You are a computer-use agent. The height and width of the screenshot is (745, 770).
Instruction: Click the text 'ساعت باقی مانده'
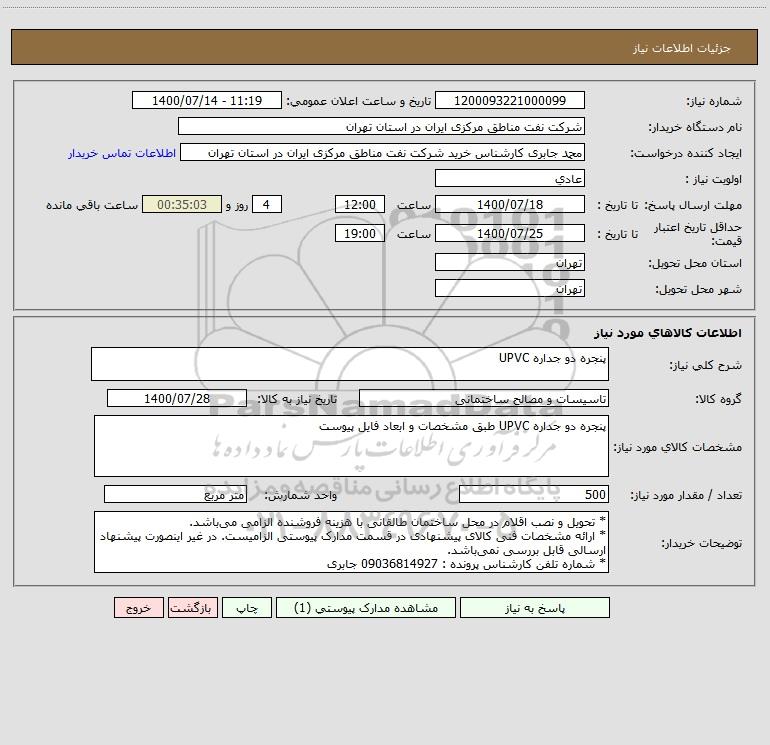coord(92,205)
